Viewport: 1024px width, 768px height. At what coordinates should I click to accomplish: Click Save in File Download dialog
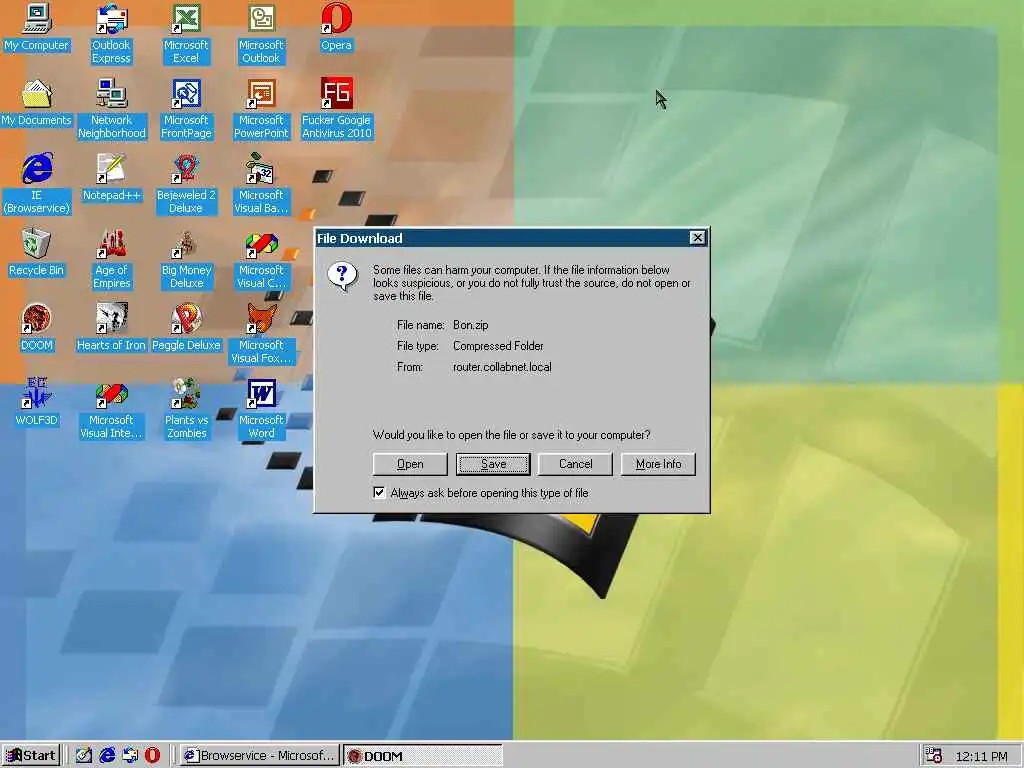coord(493,464)
